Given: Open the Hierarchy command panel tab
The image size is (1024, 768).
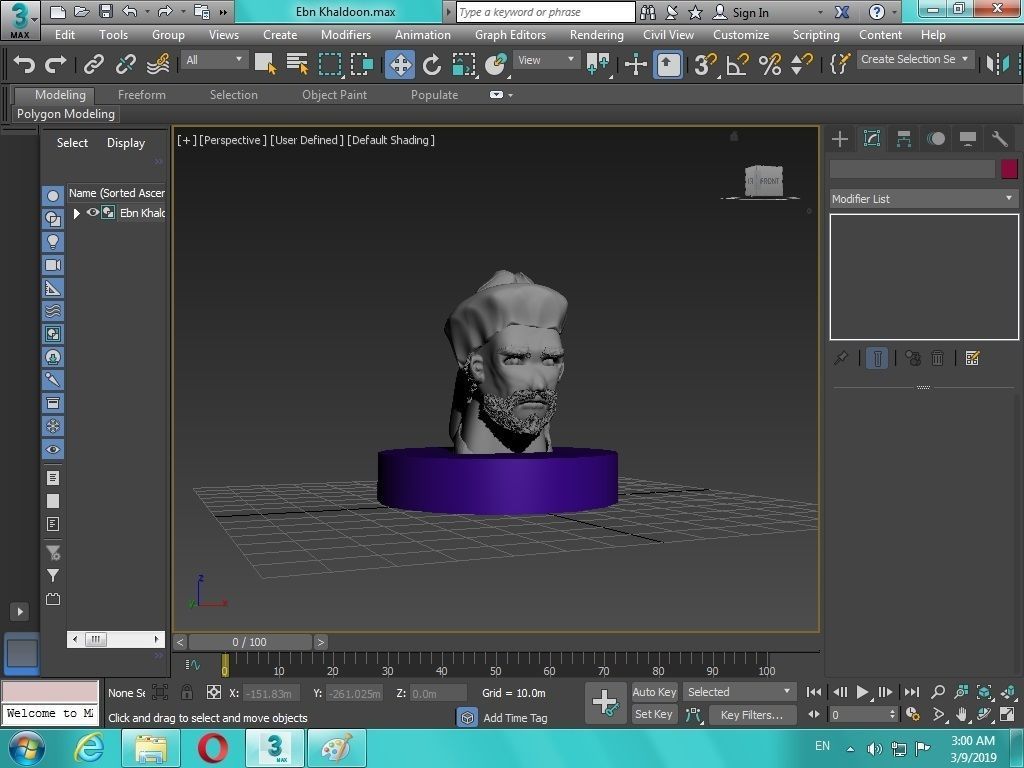Looking at the screenshot, I should pos(904,138).
